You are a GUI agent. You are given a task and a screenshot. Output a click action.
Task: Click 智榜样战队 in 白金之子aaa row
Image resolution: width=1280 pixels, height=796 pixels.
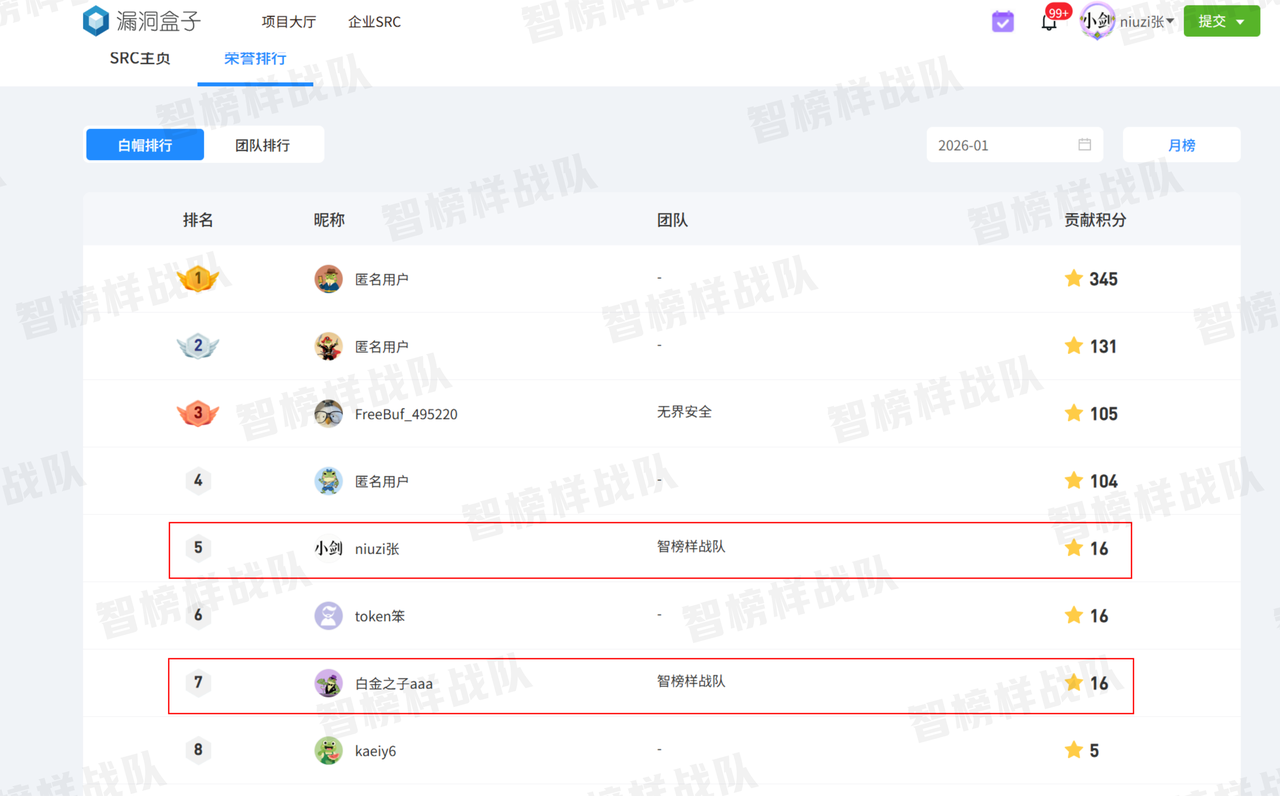pos(691,681)
